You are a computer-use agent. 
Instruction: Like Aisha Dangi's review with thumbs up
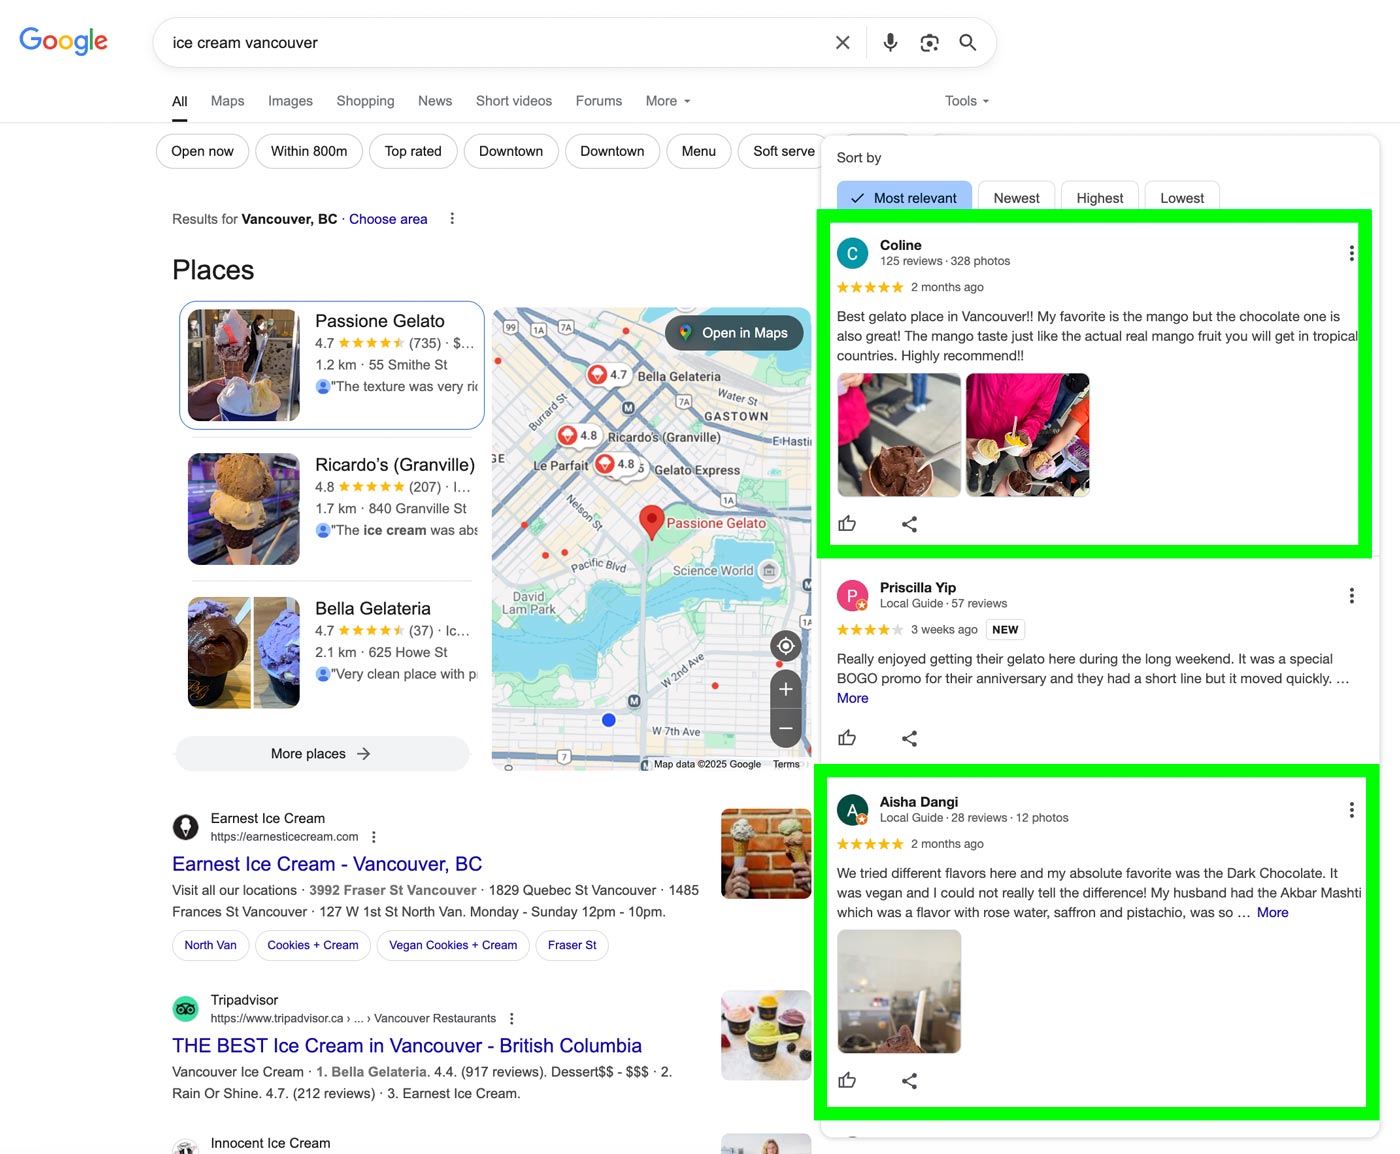[847, 1081]
